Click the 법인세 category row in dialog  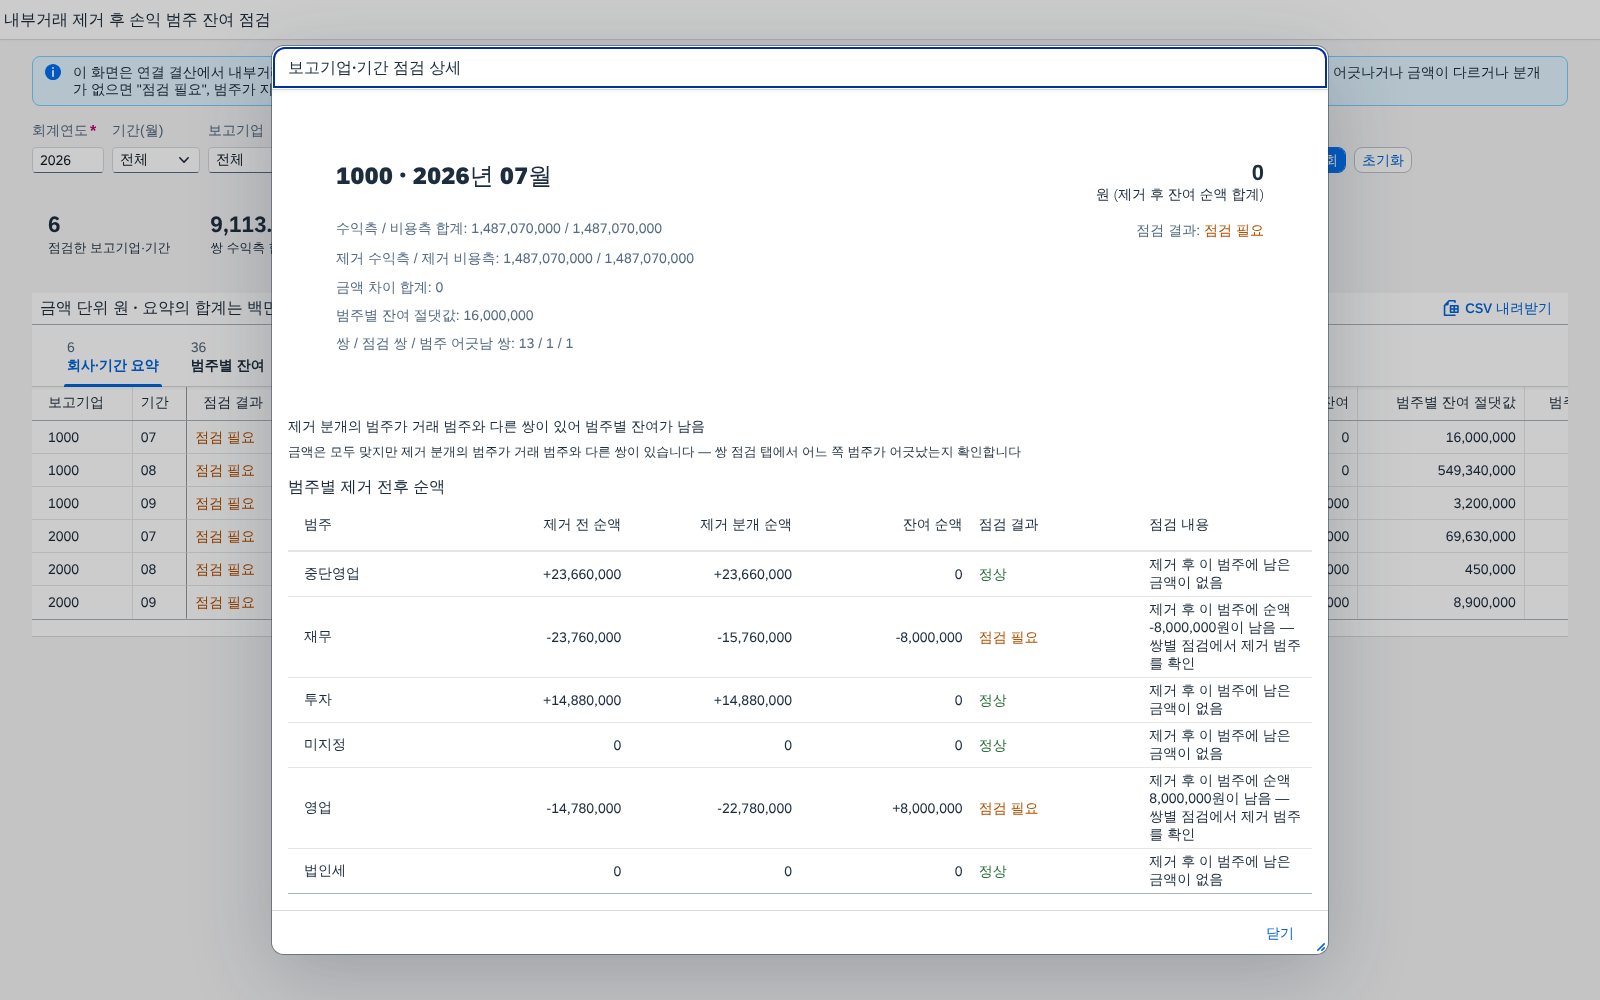coord(800,871)
